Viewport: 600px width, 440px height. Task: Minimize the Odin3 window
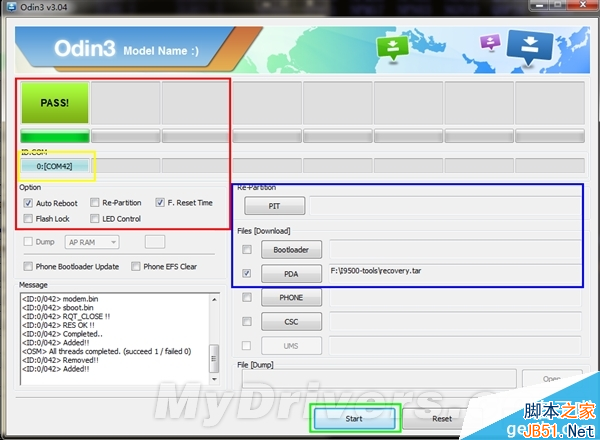[x=539, y=5]
